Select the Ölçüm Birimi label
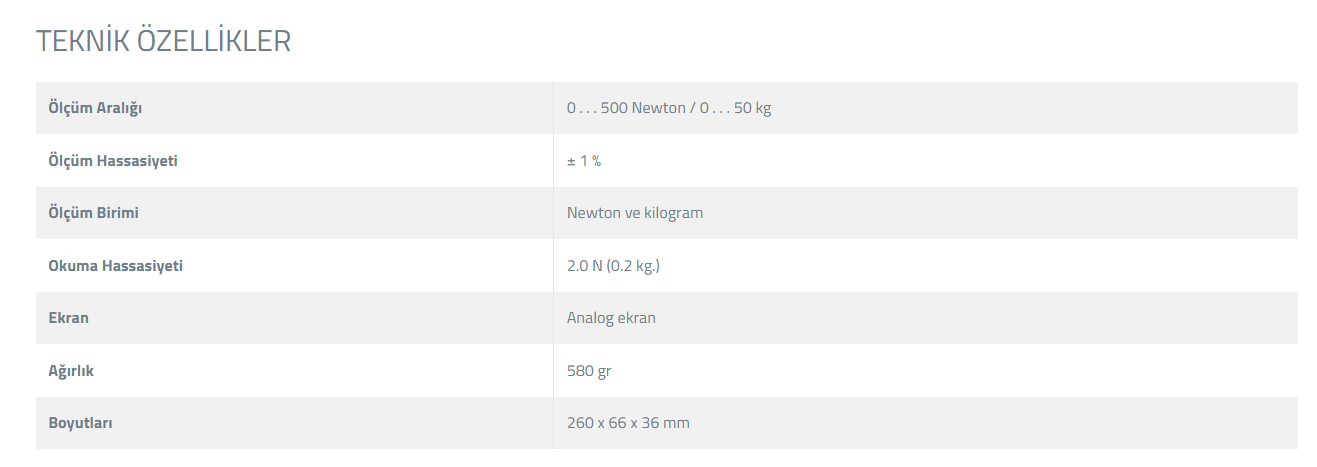This screenshot has width=1317, height=467. point(93,213)
